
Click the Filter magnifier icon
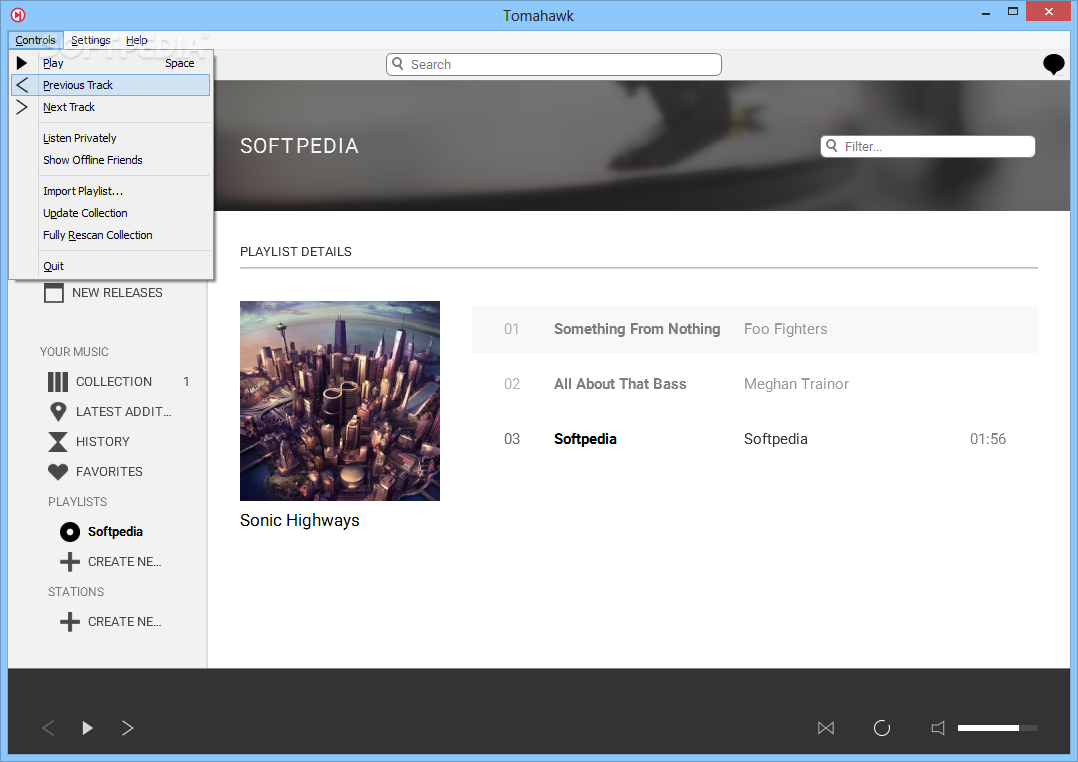click(x=832, y=146)
